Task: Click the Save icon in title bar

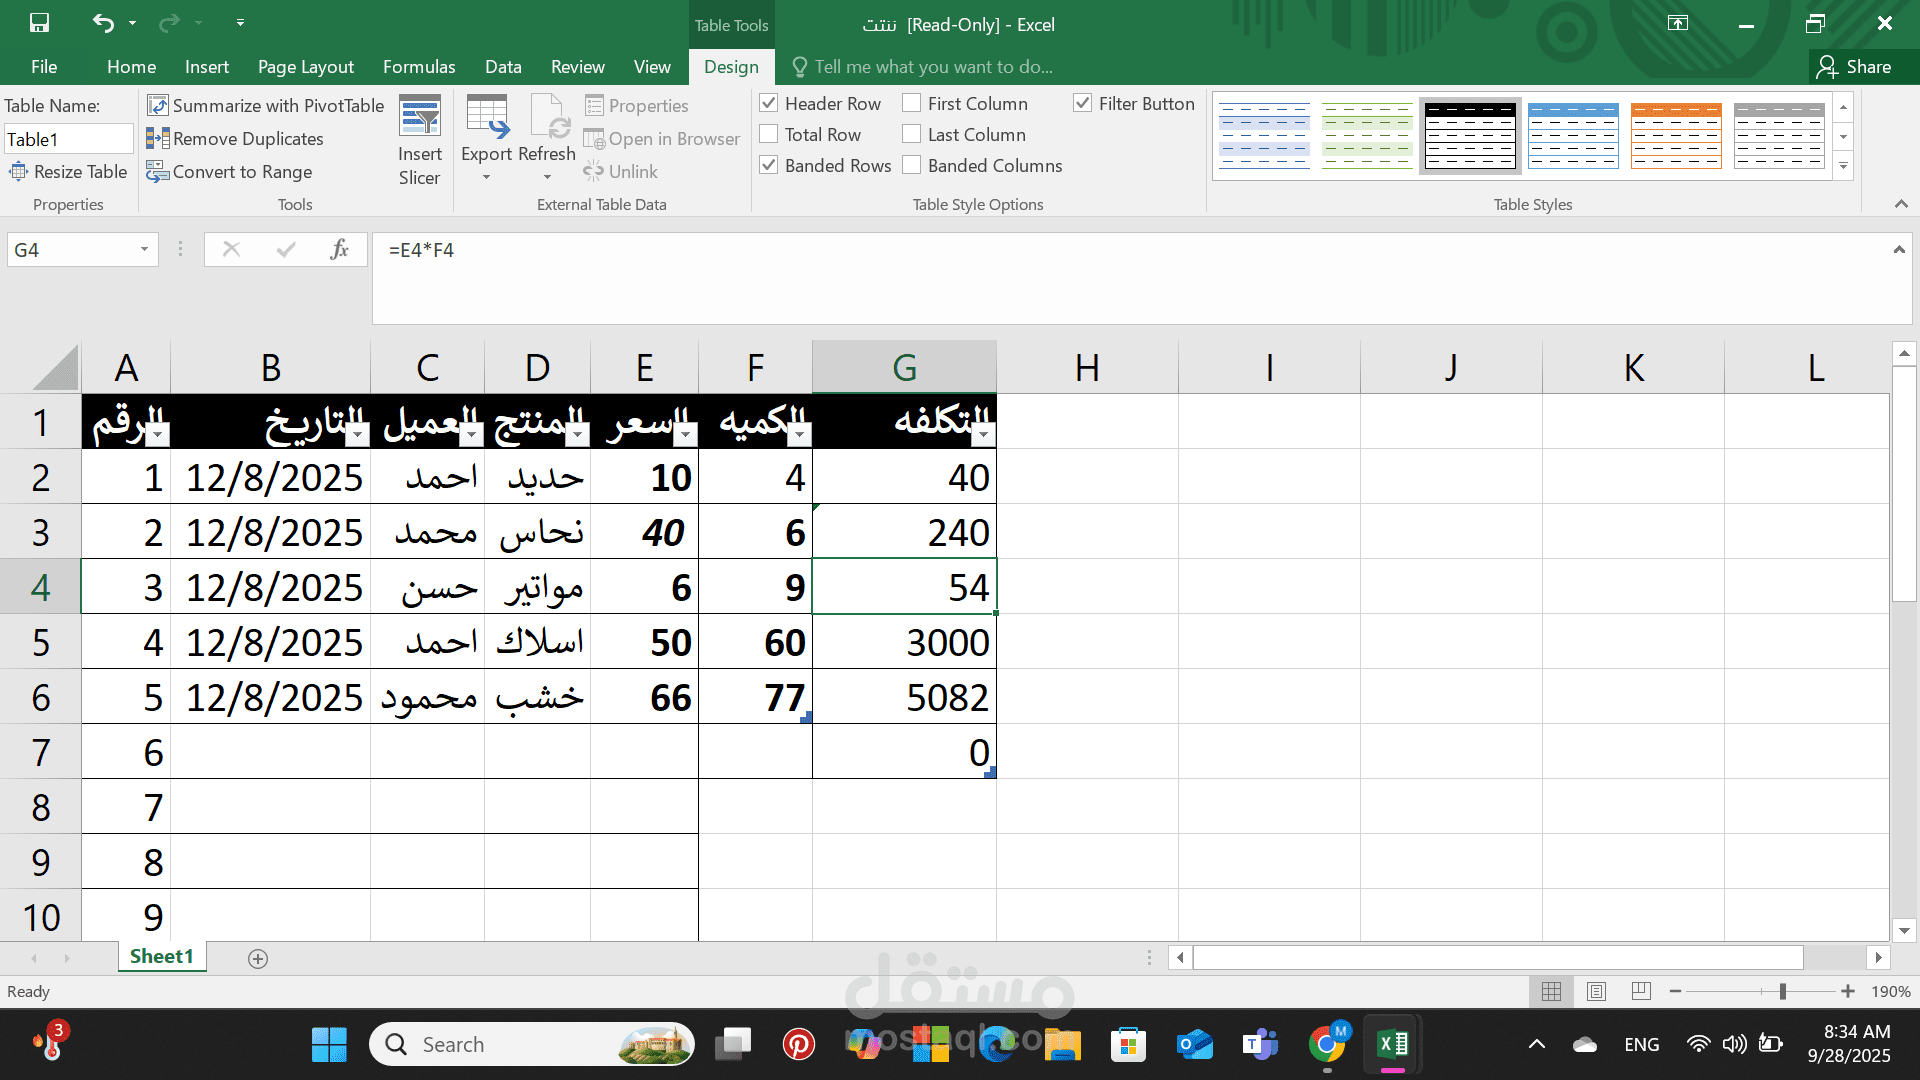Action: (39, 23)
